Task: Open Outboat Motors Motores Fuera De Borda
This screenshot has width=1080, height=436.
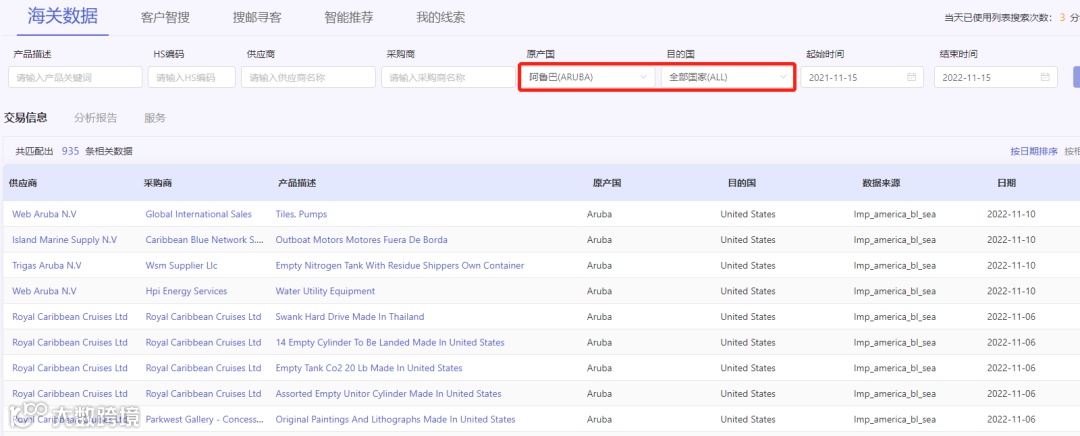Action: click(x=362, y=240)
